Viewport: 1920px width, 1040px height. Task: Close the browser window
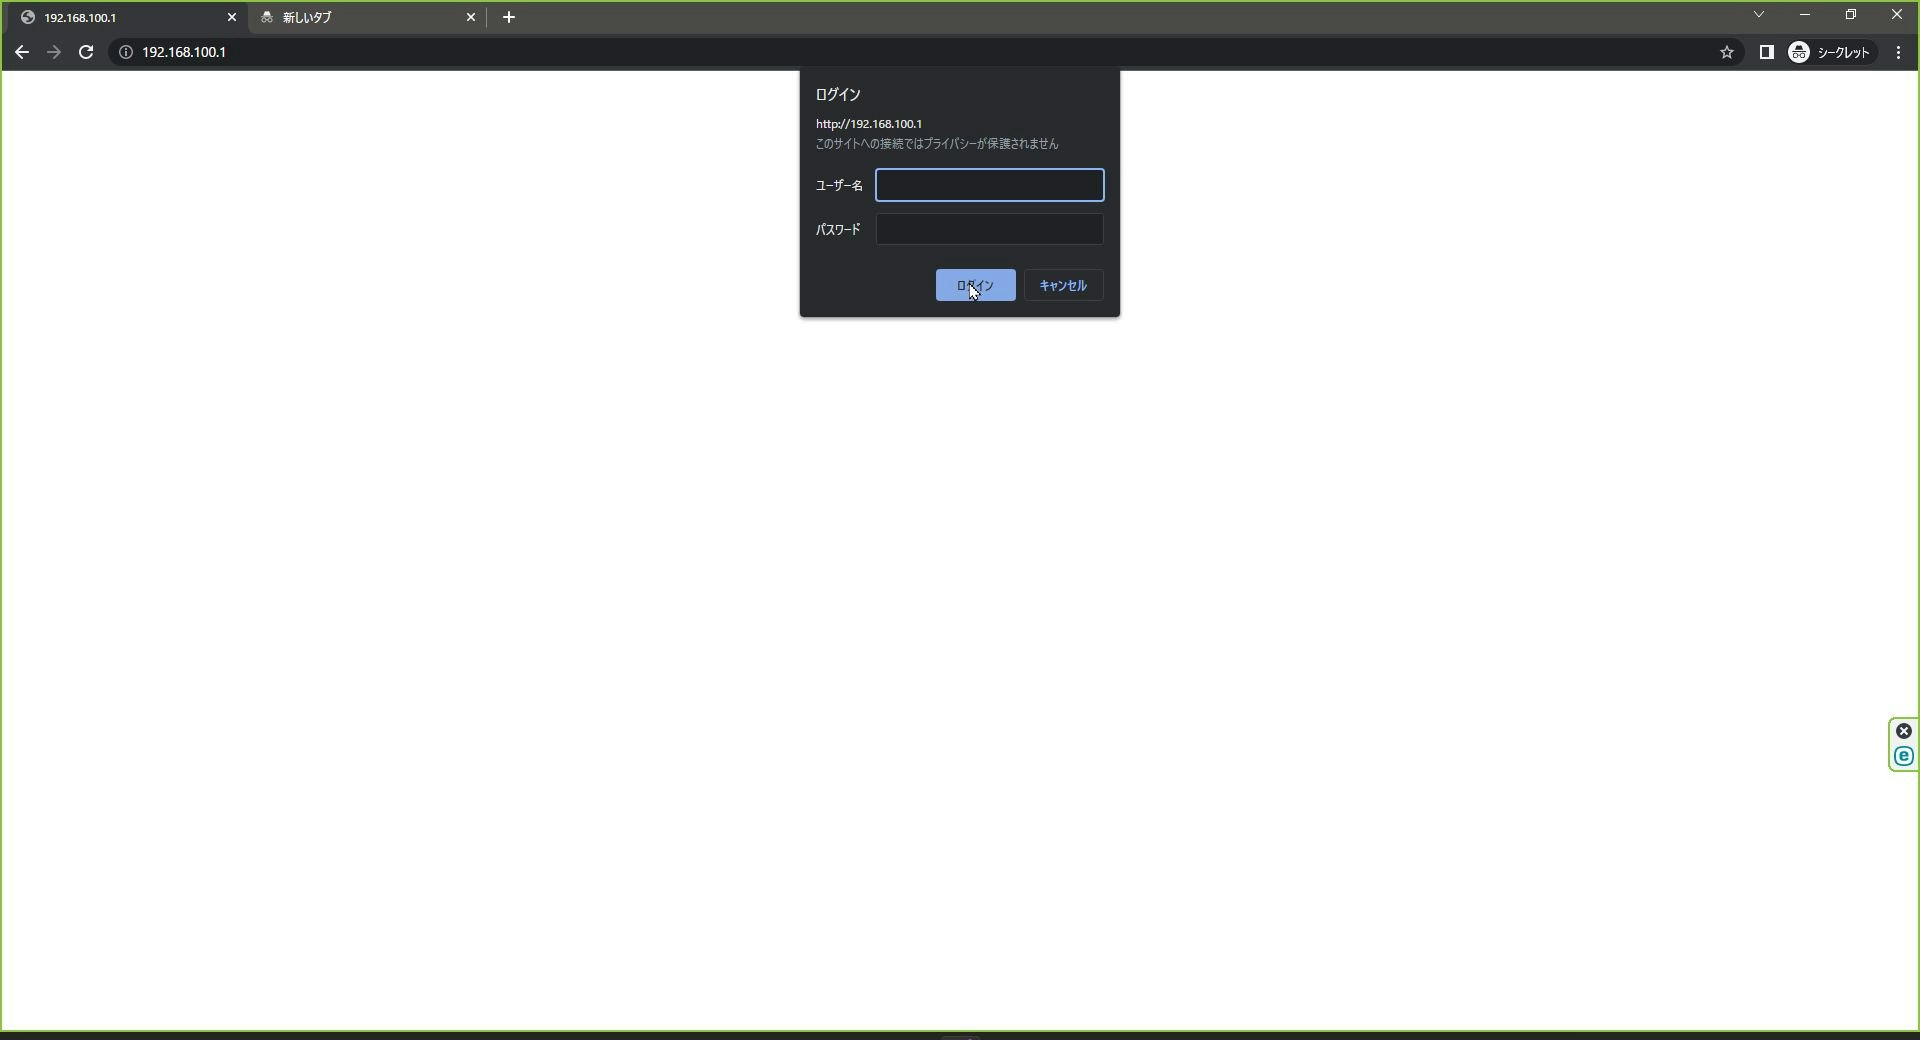click(x=1896, y=15)
